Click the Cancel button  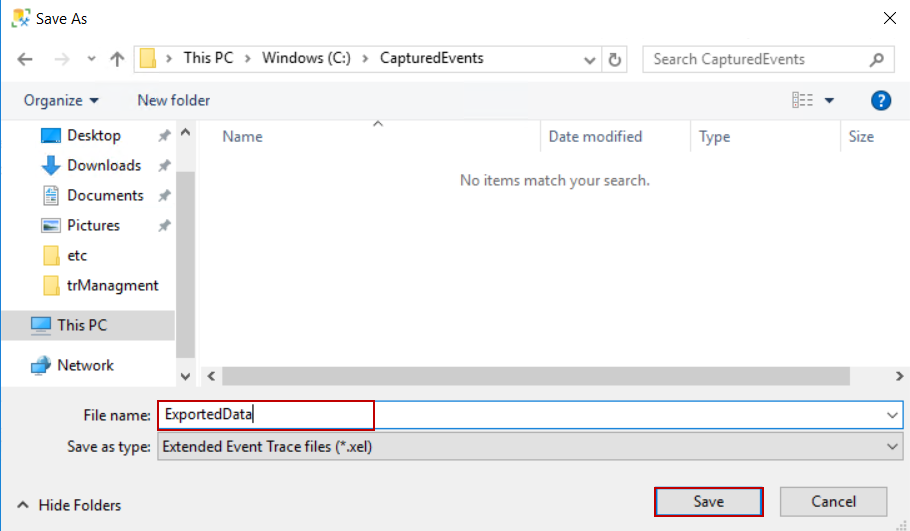click(833, 502)
